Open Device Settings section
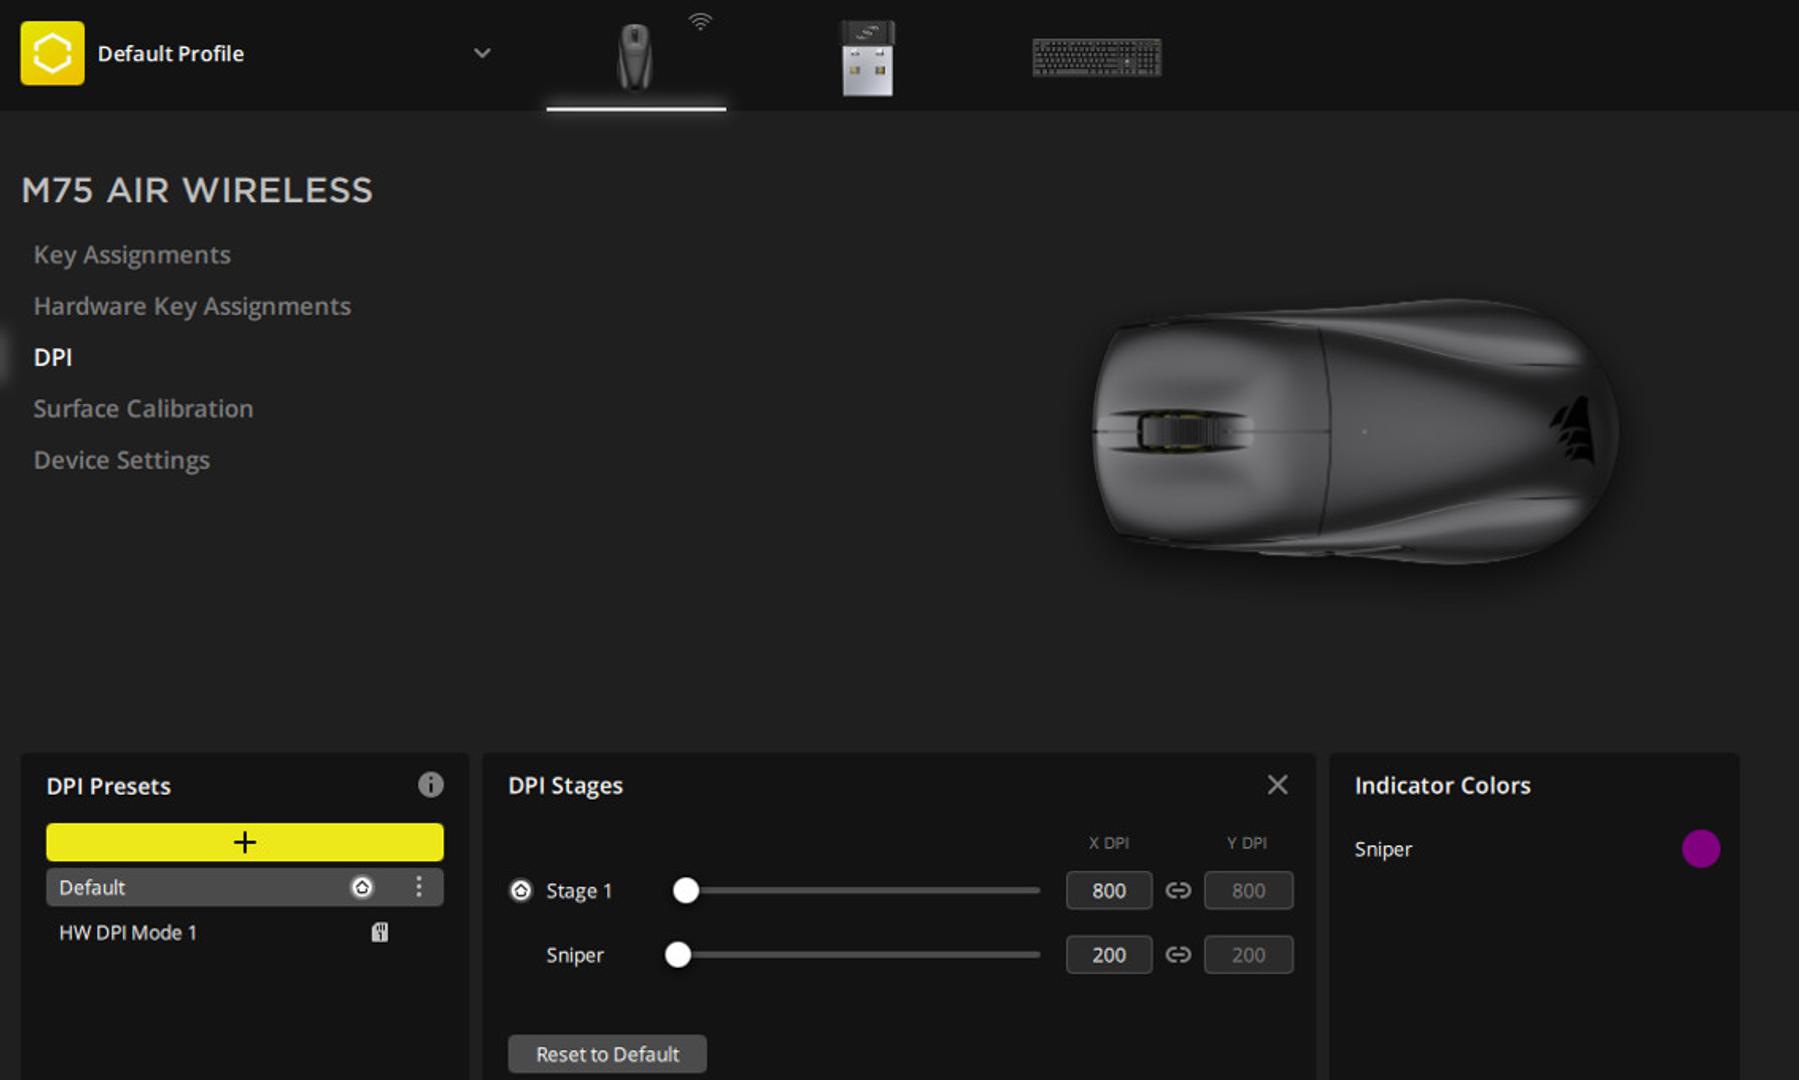Image resolution: width=1799 pixels, height=1080 pixels. (x=122, y=460)
